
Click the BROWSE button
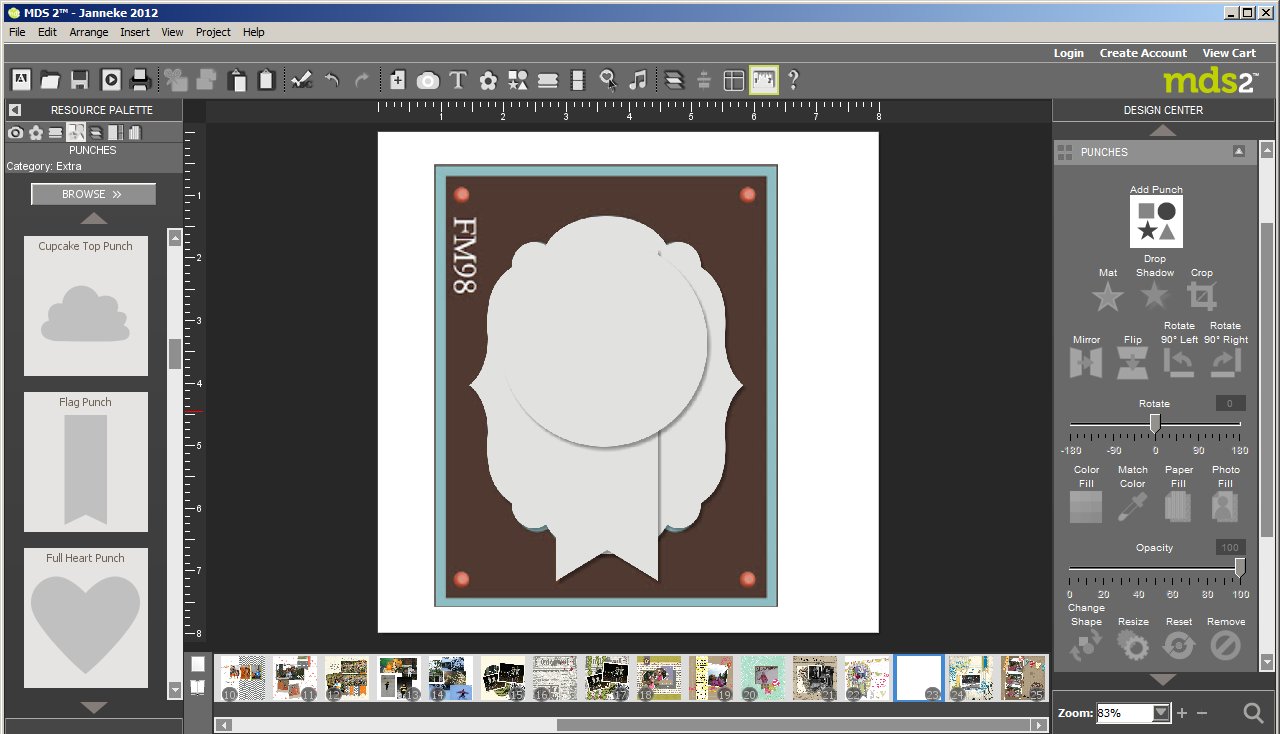[x=93, y=194]
